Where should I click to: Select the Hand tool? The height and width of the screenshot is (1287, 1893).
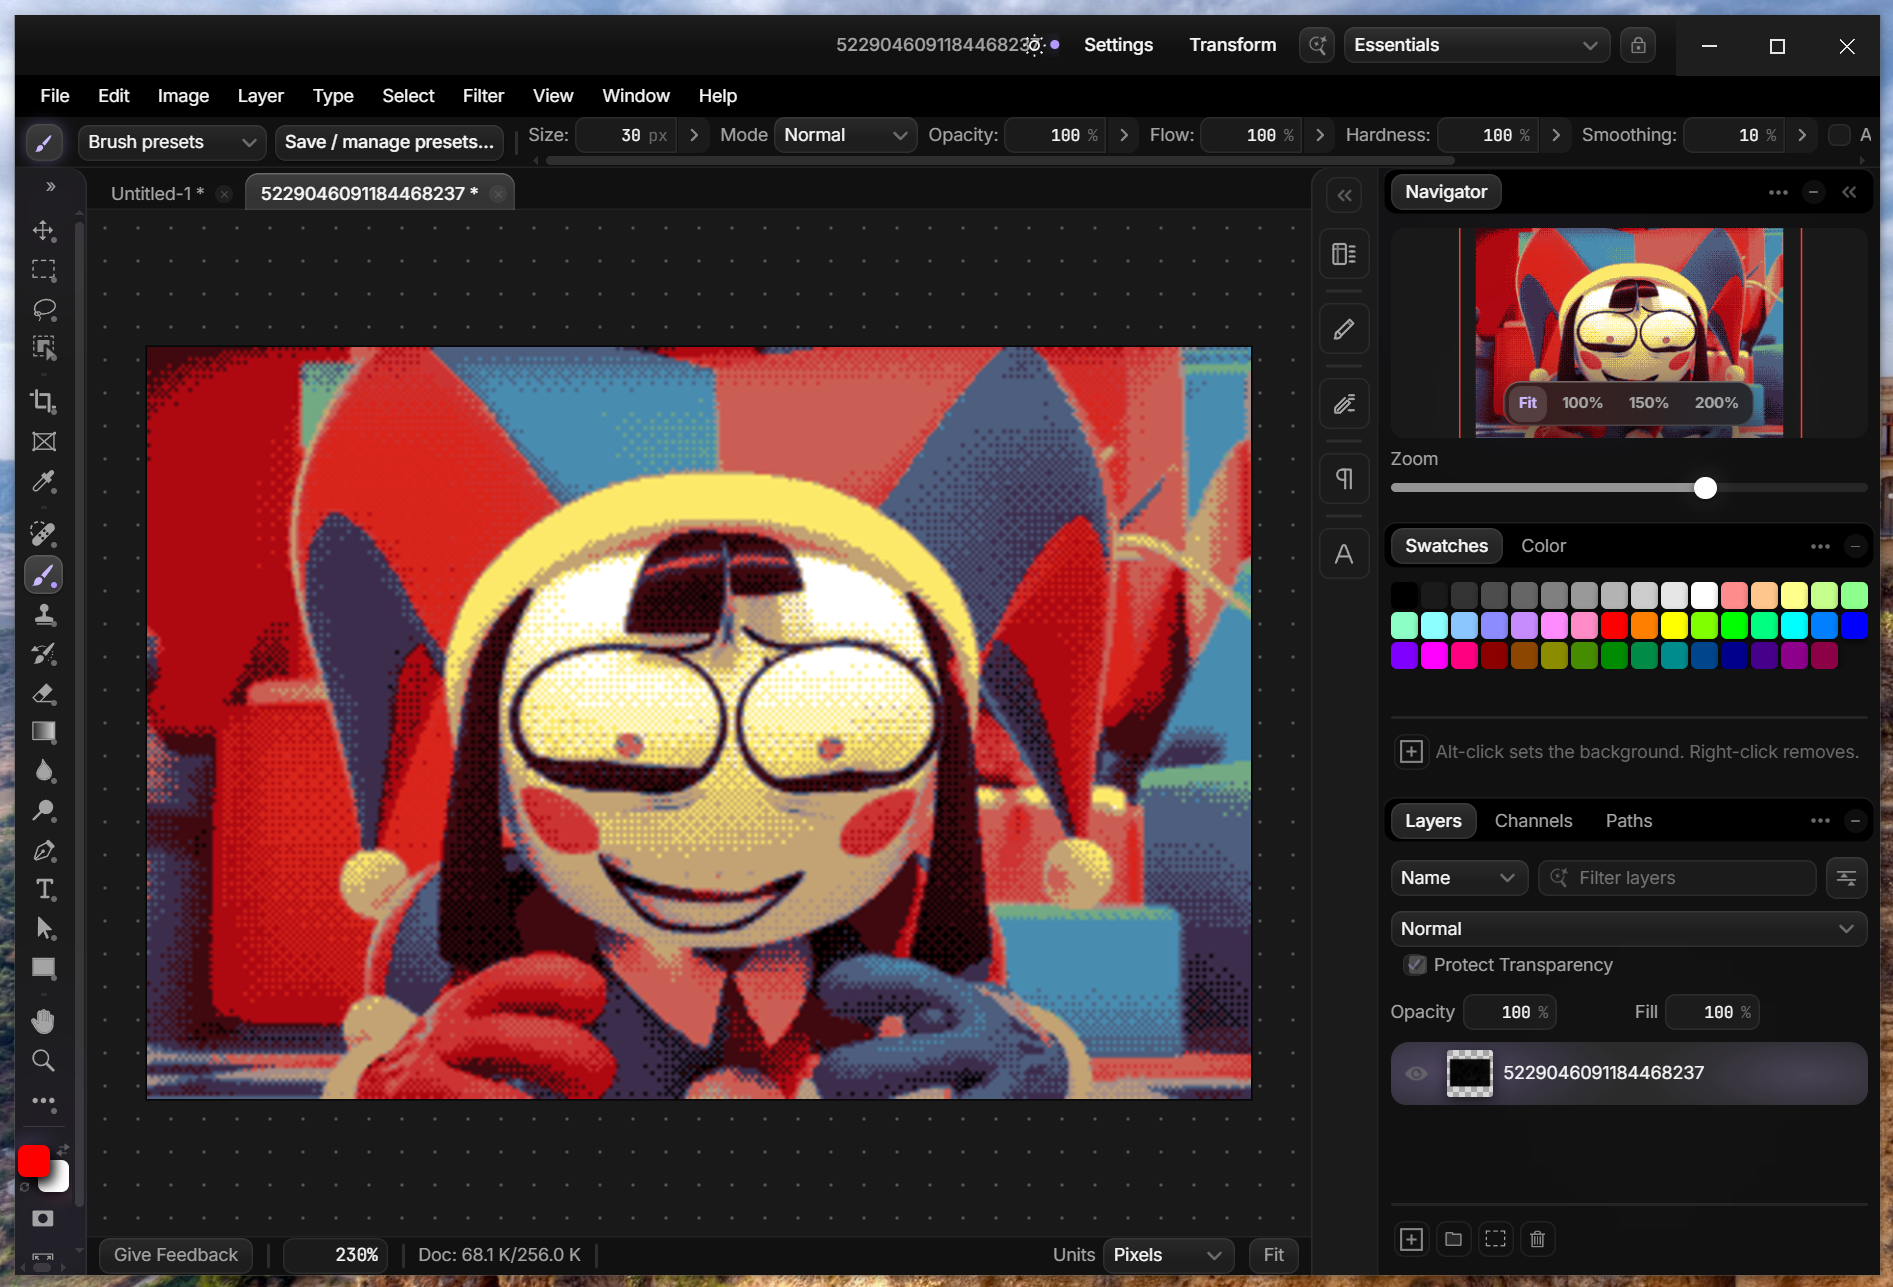(x=44, y=1021)
